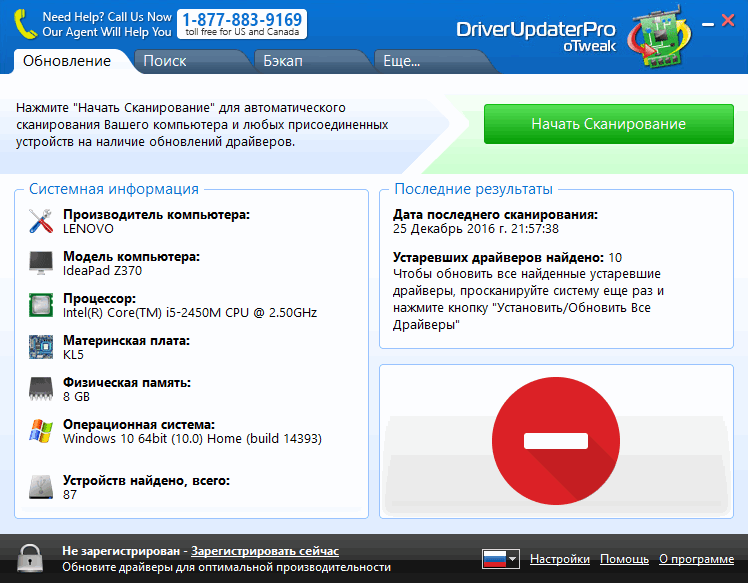Viewport: 748px width, 583px height.
Task: Click the 1-877-883-9169 phone number box
Action: point(242,24)
